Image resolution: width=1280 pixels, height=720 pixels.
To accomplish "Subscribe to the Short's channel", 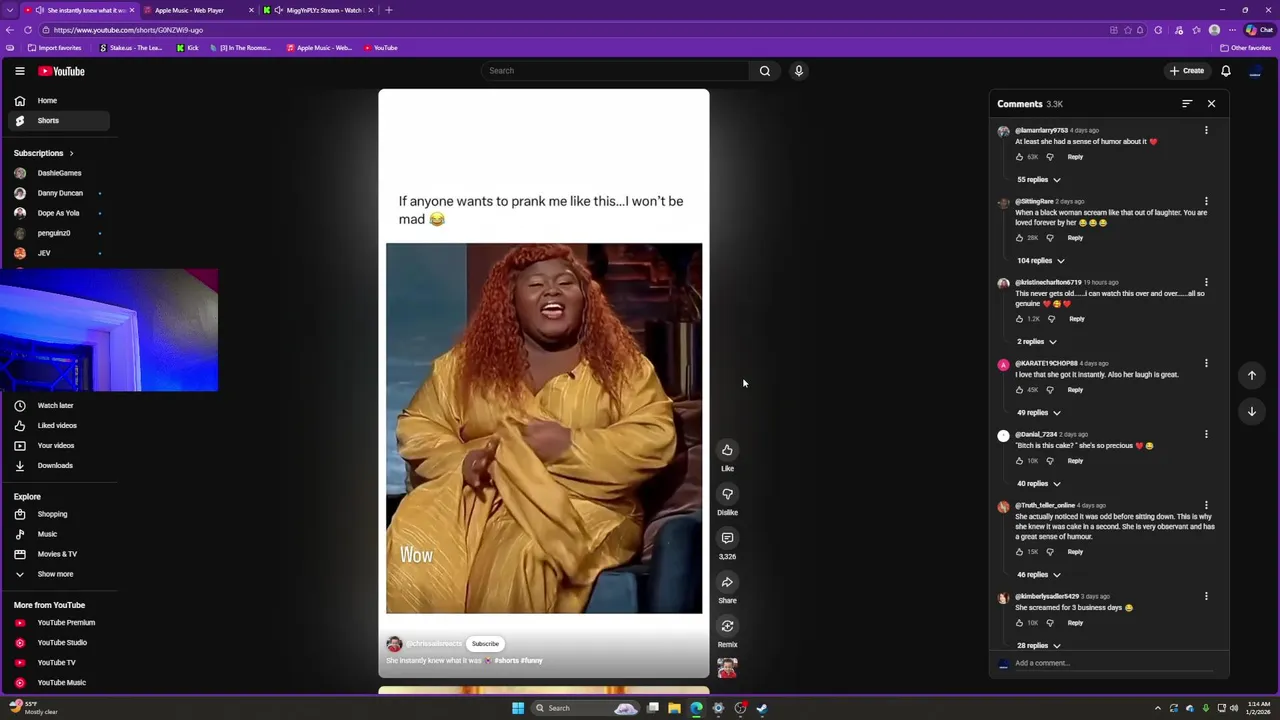I will tap(485, 644).
